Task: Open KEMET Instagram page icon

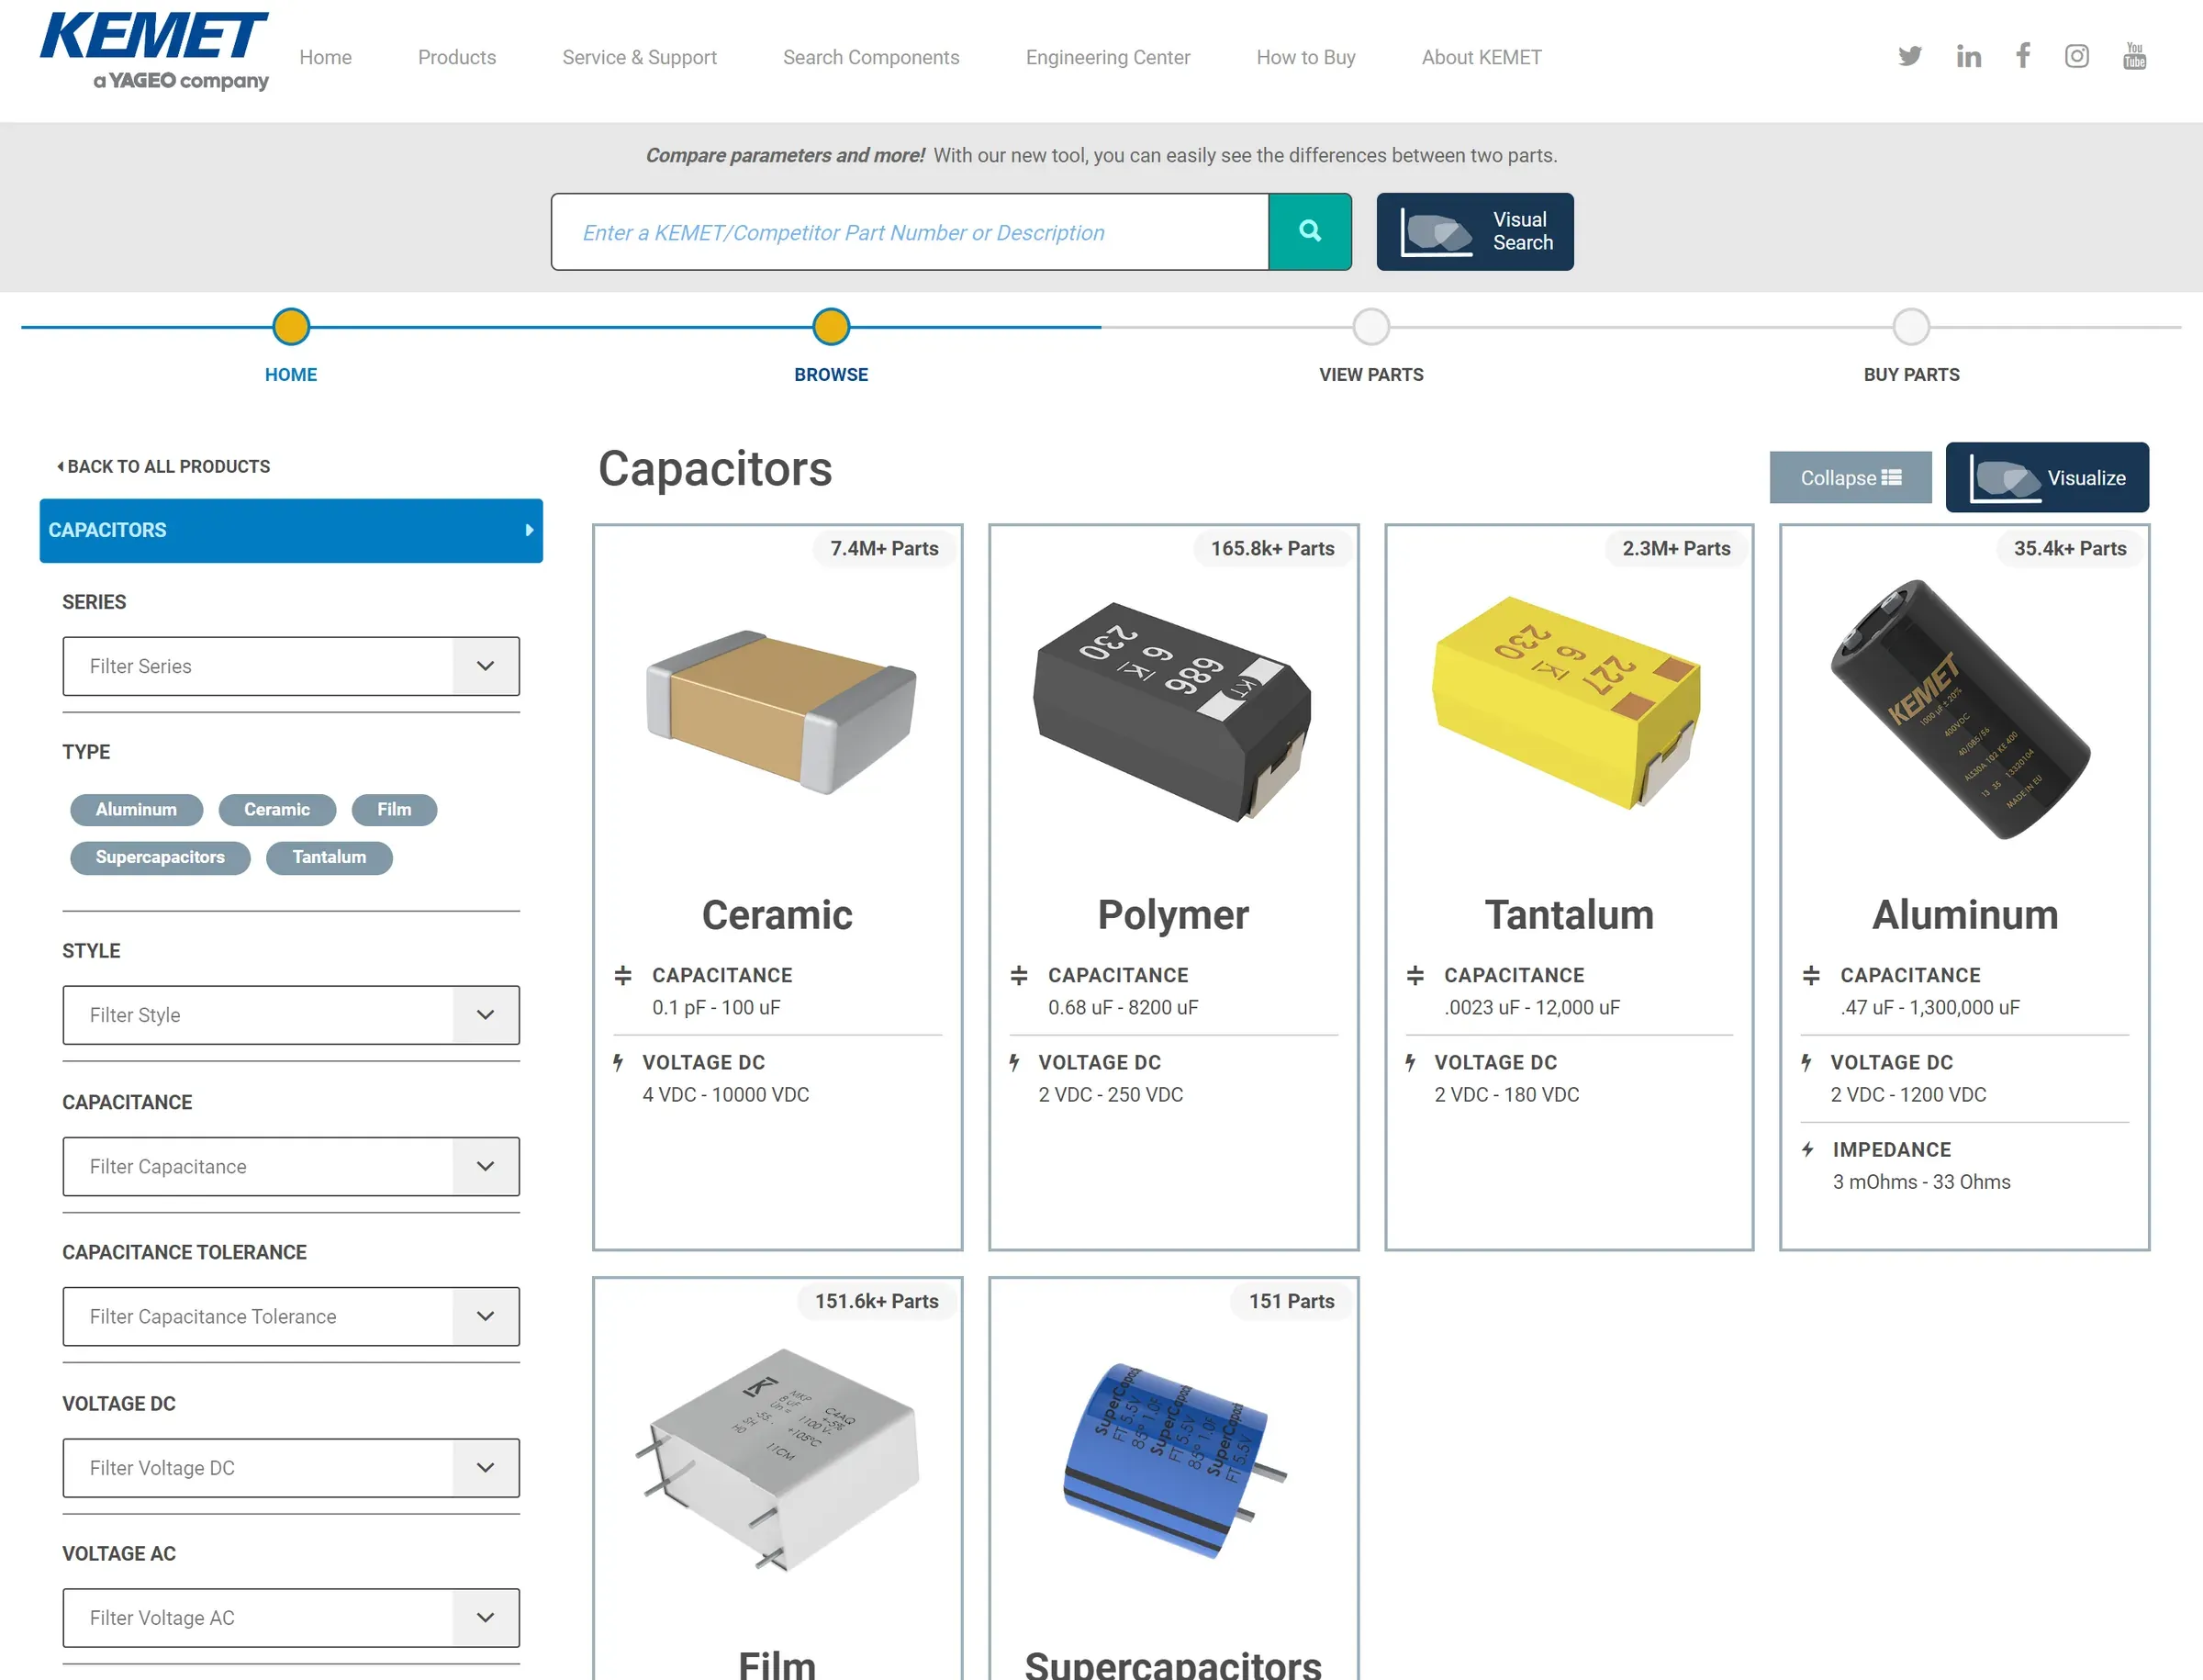Action: (2076, 56)
